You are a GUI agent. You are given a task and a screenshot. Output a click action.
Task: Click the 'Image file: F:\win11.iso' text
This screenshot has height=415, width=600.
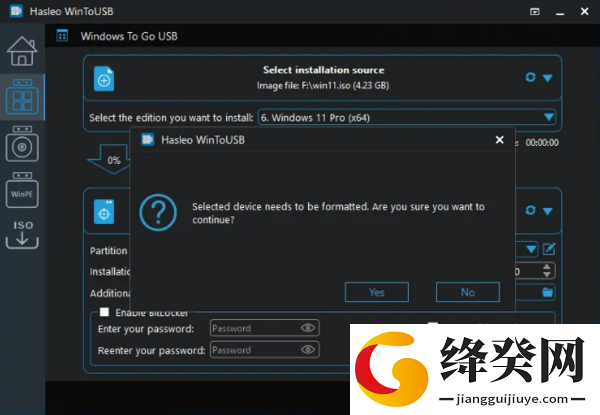pos(323,85)
